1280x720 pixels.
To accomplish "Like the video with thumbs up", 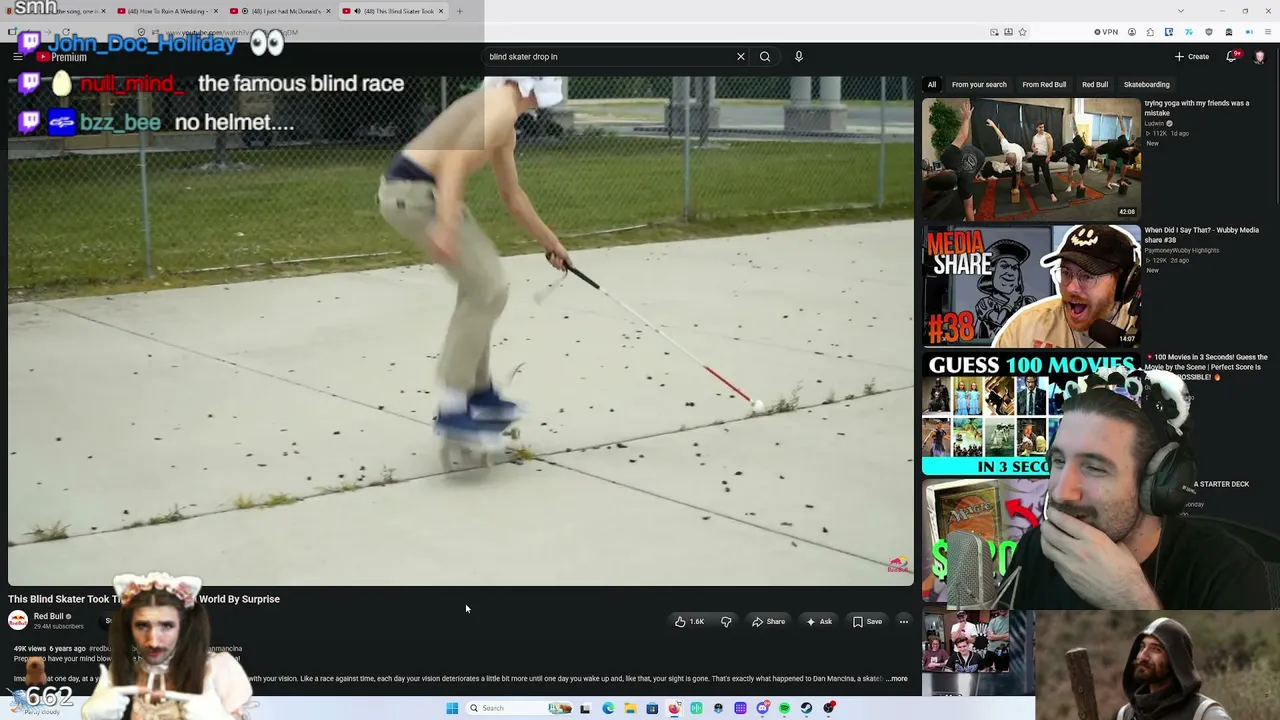I will [689, 622].
